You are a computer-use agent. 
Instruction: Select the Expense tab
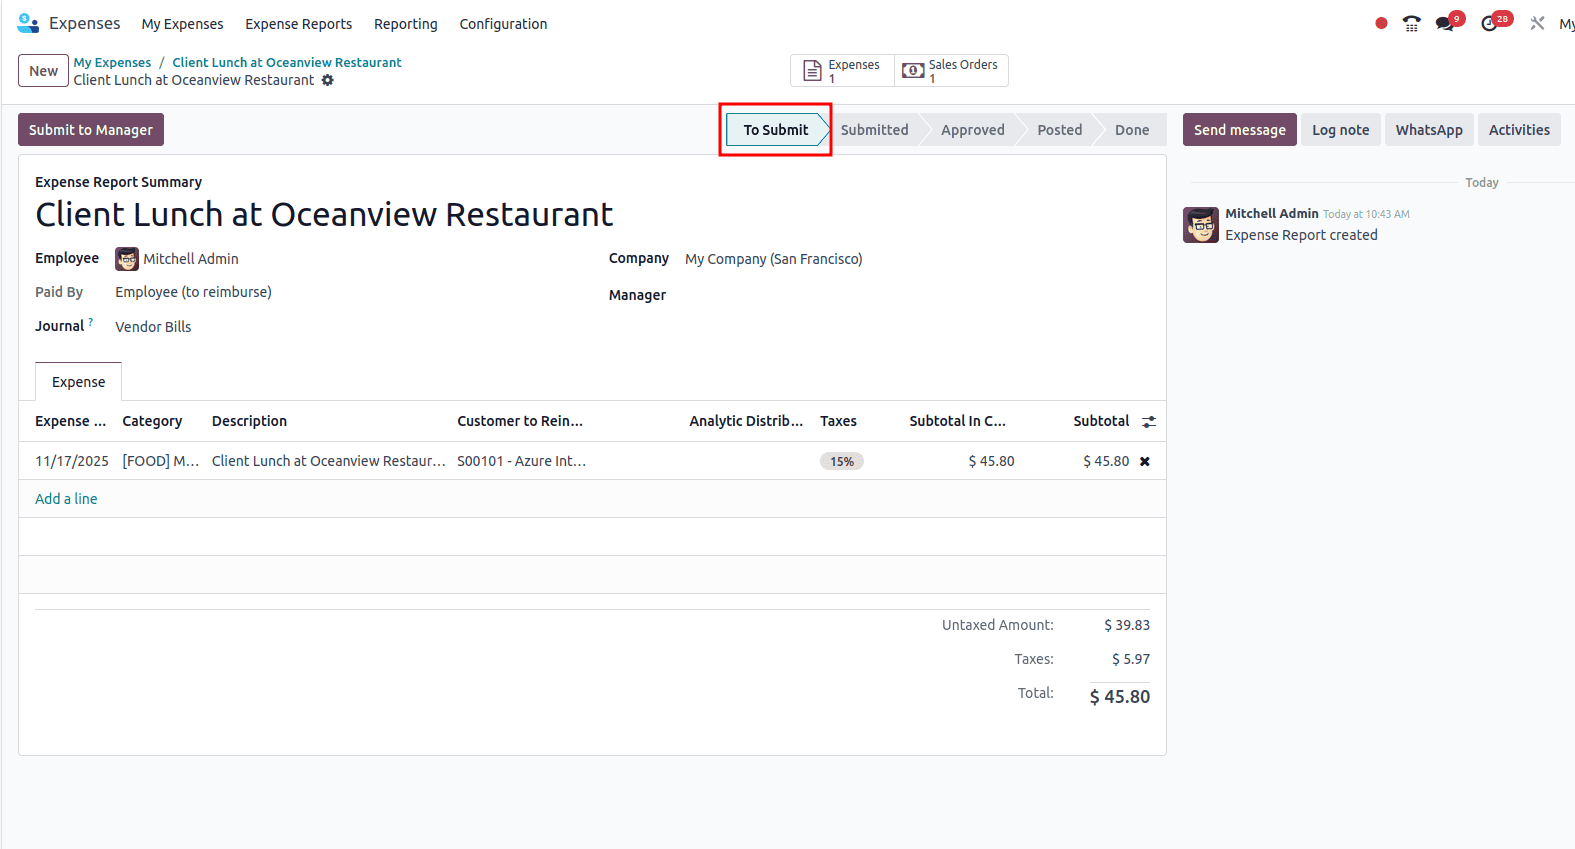tap(78, 382)
